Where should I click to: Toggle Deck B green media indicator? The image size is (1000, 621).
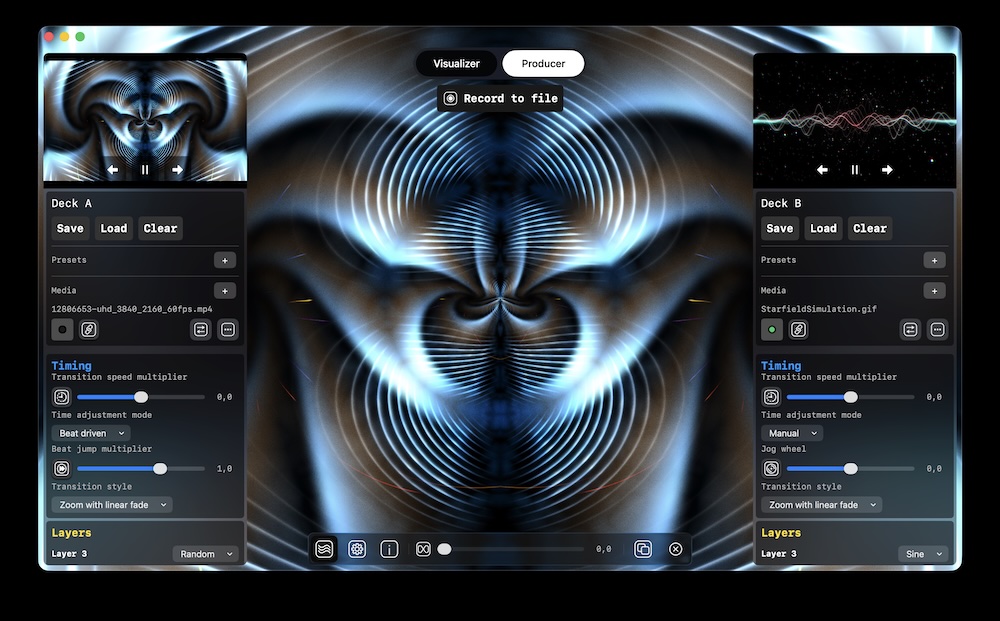tap(771, 329)
